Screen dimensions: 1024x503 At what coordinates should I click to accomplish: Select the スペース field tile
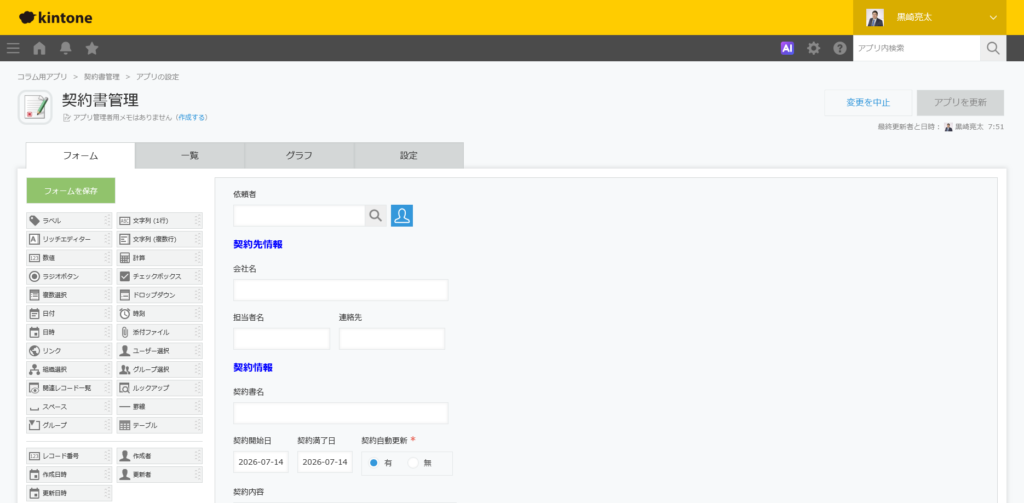tap(69, 407)
